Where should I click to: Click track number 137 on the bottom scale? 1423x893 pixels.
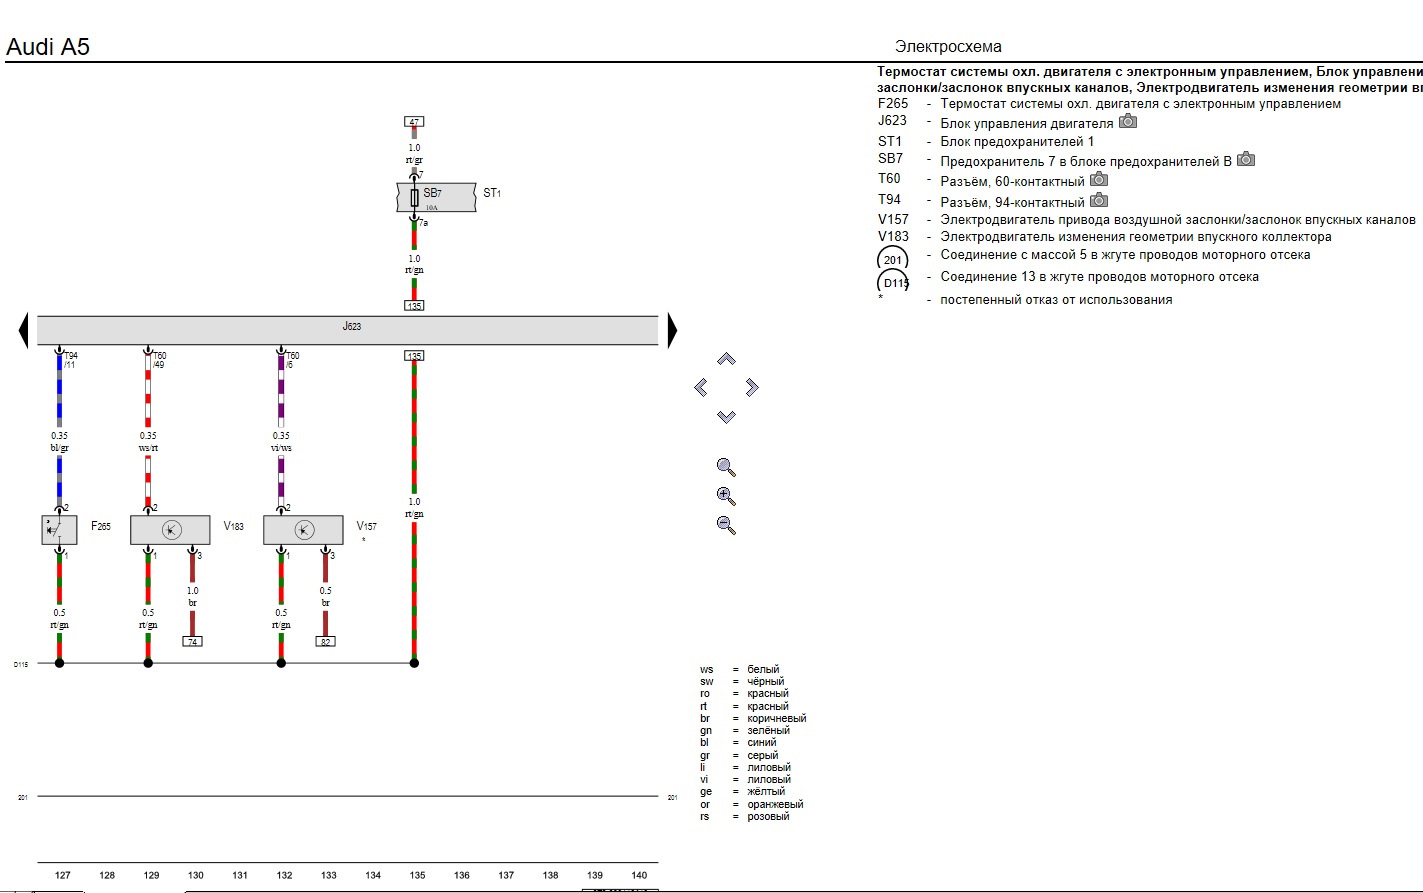point(506,875)
